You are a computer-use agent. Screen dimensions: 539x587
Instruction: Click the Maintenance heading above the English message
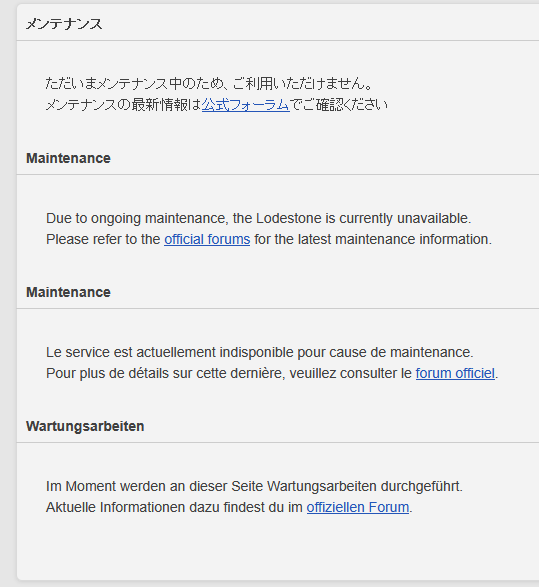click(68, 158)
